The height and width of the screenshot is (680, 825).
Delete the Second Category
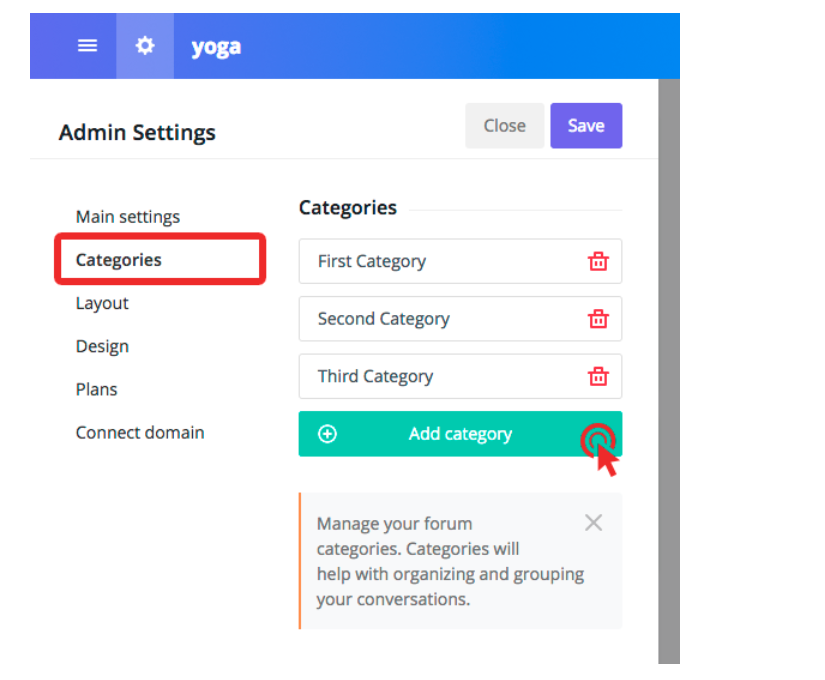[598, 319]
